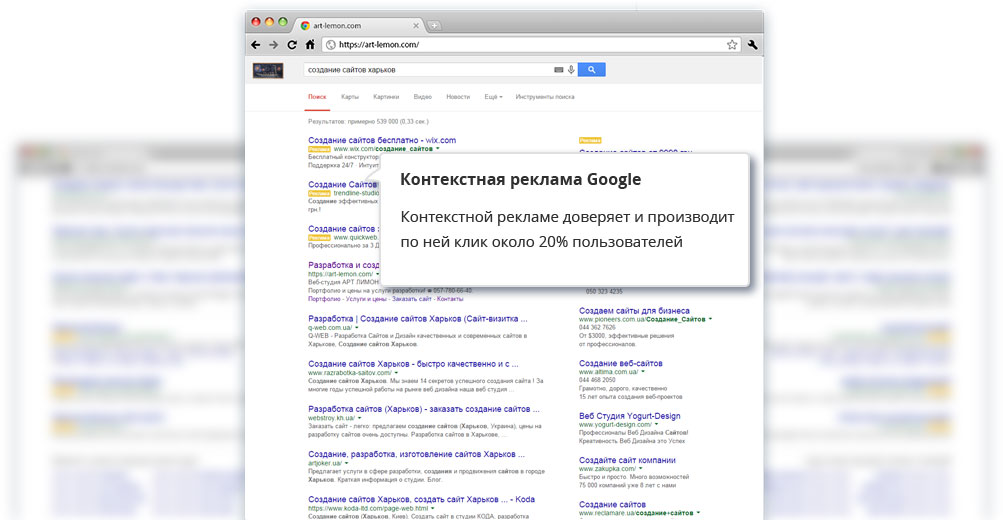
Task: Open 'Разработка сайтов (Харьков) - заказать' result
Action: 423,409
